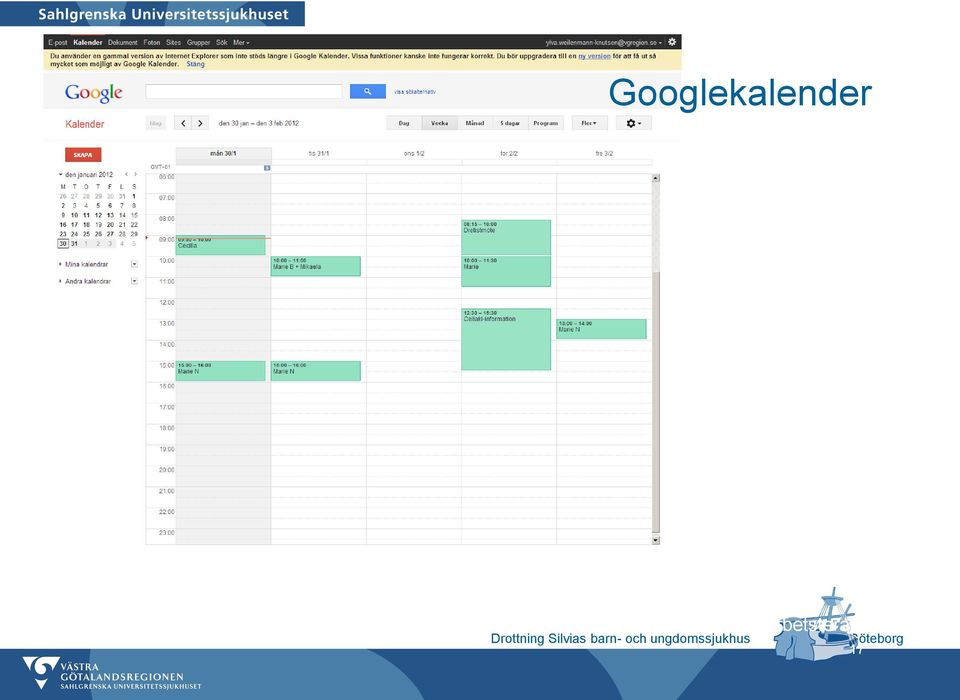Click the search magnifier button

(x=367, y=91)
